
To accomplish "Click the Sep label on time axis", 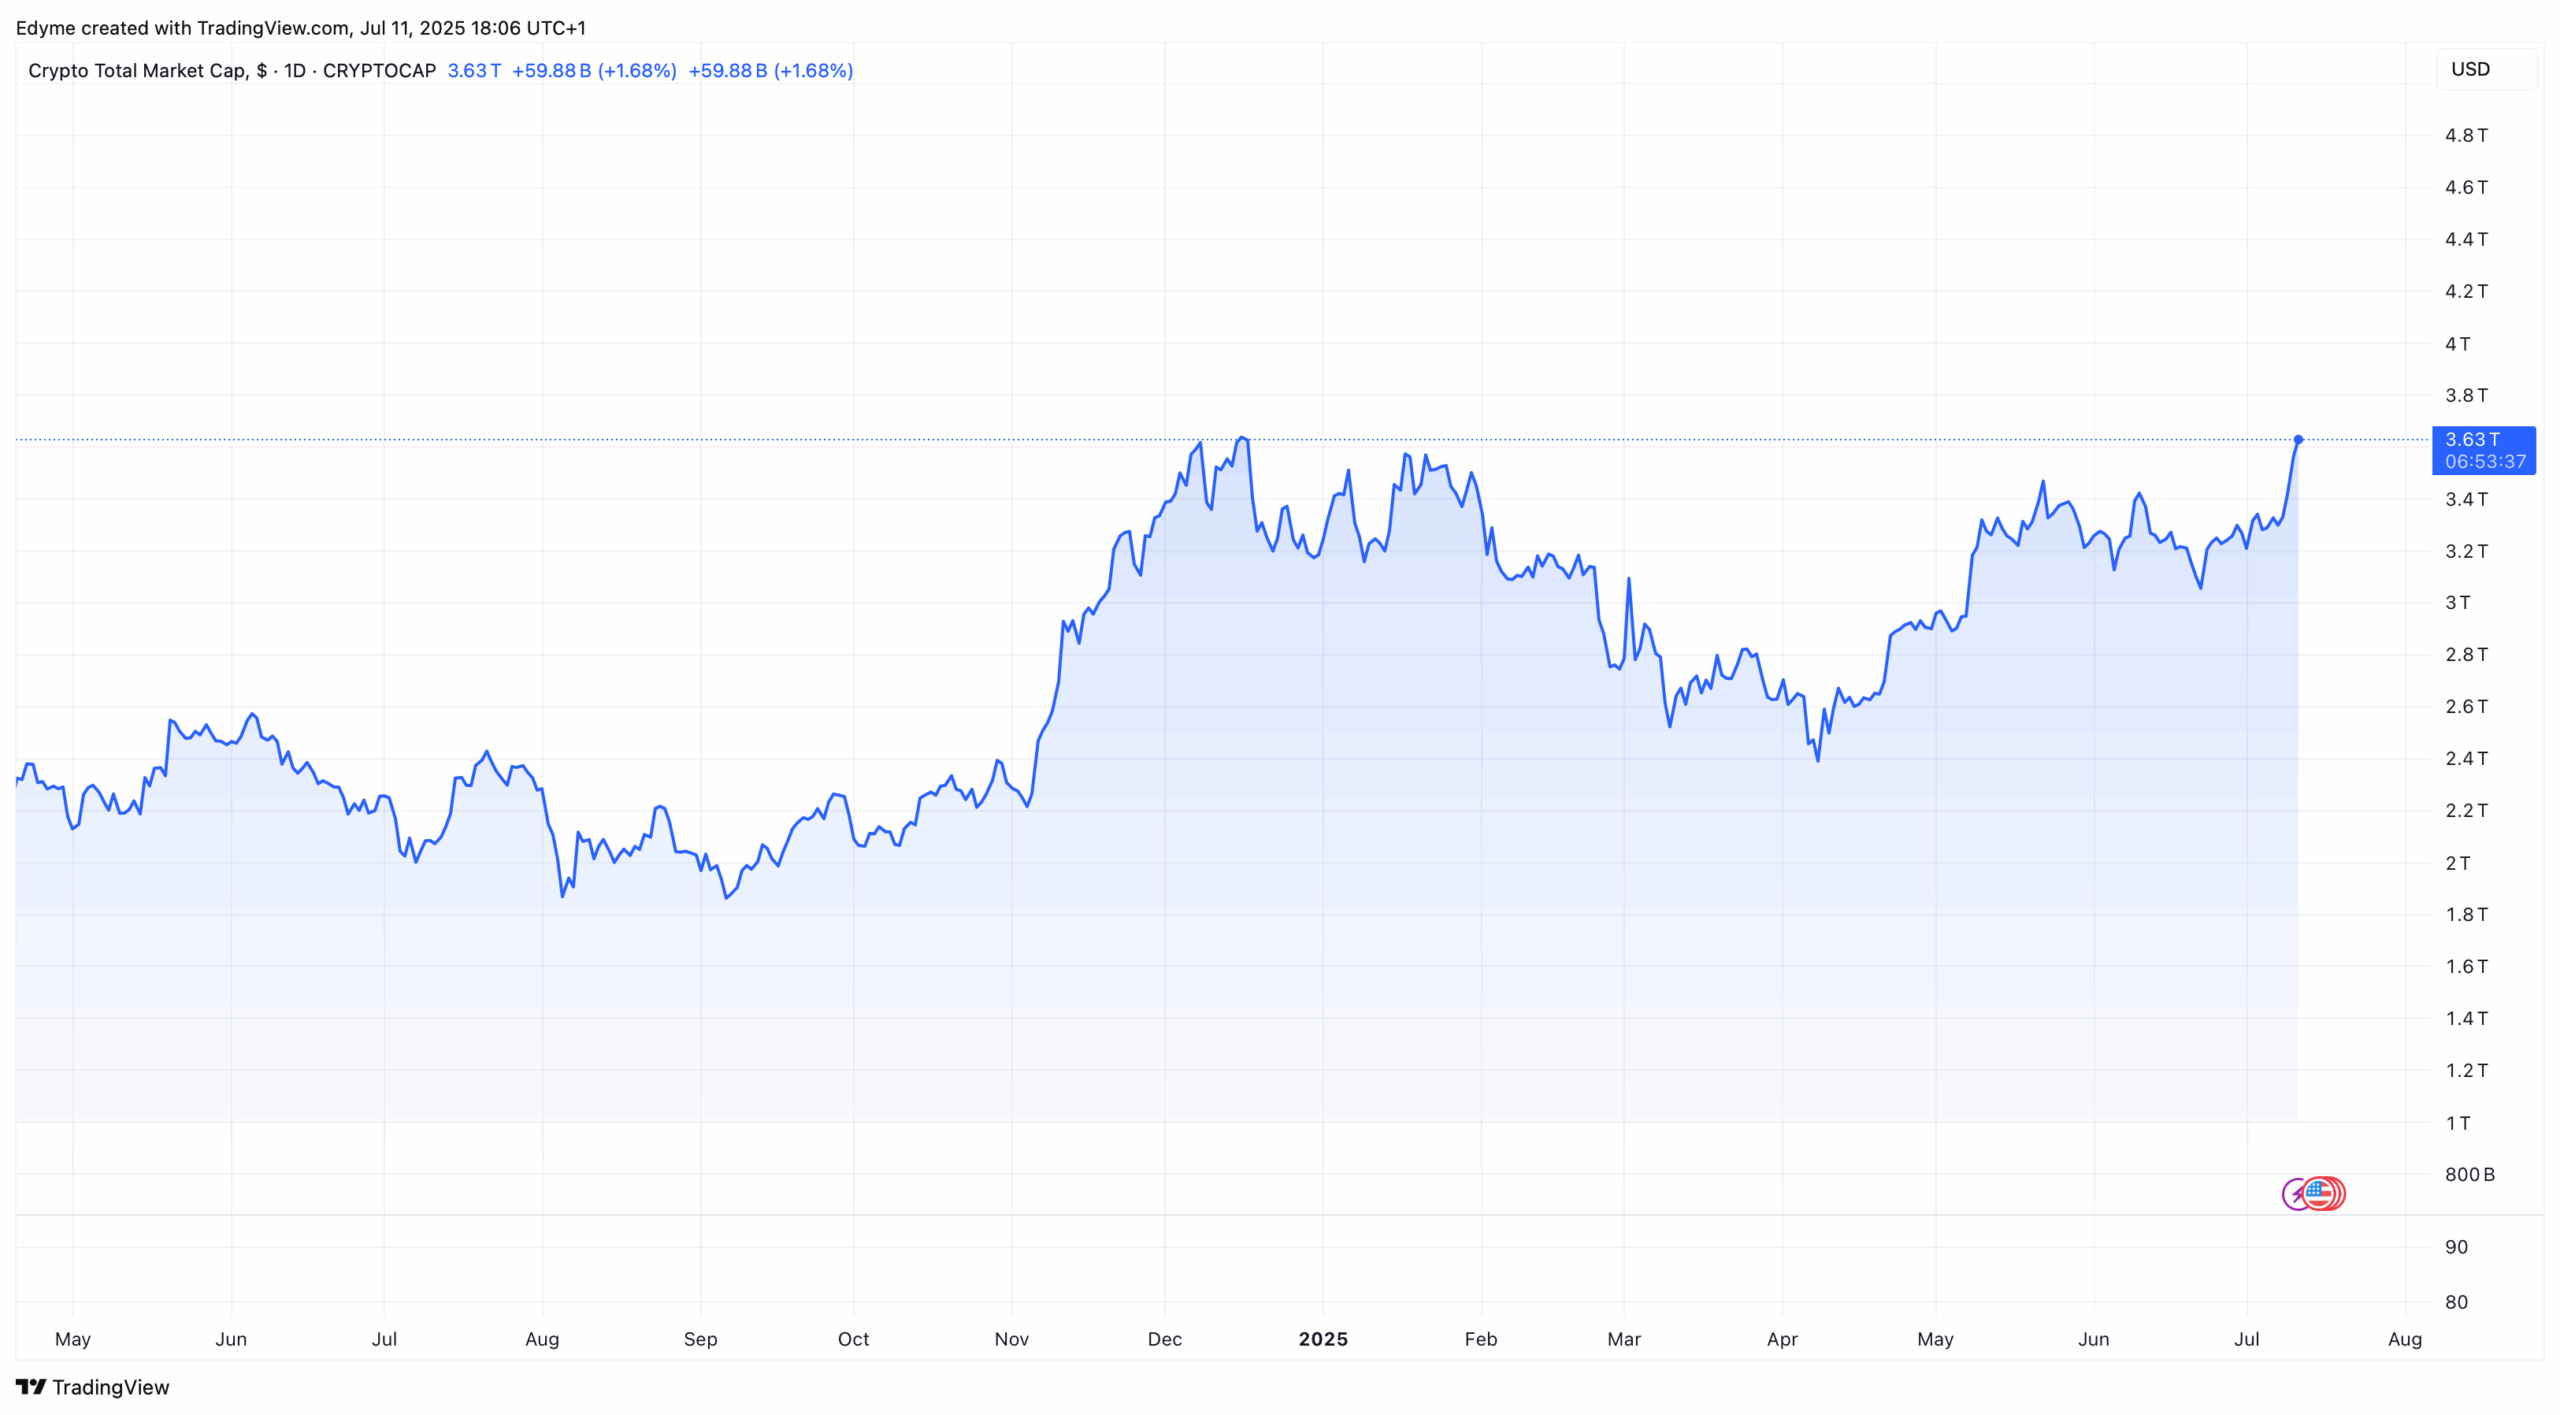I will click(x=700, y=1339).
